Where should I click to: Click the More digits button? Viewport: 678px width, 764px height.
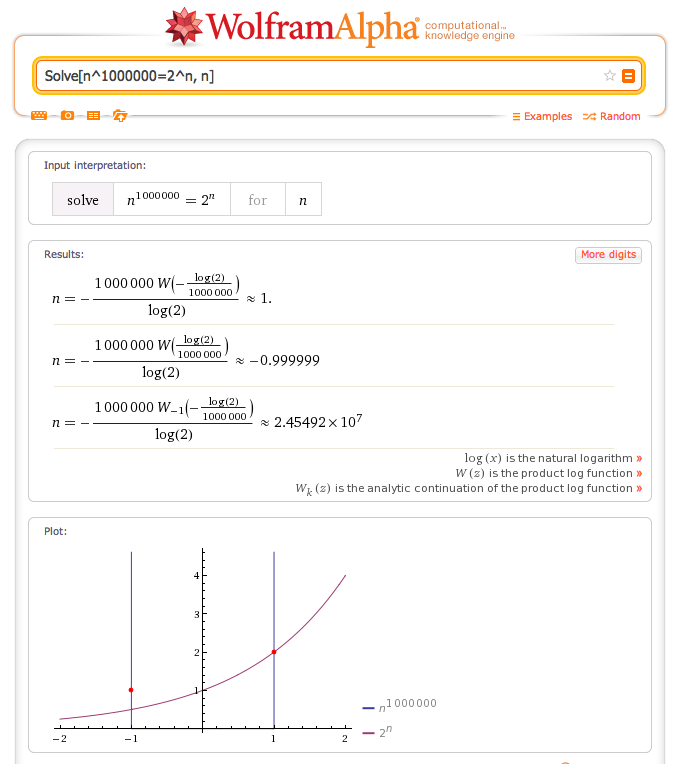608,255
